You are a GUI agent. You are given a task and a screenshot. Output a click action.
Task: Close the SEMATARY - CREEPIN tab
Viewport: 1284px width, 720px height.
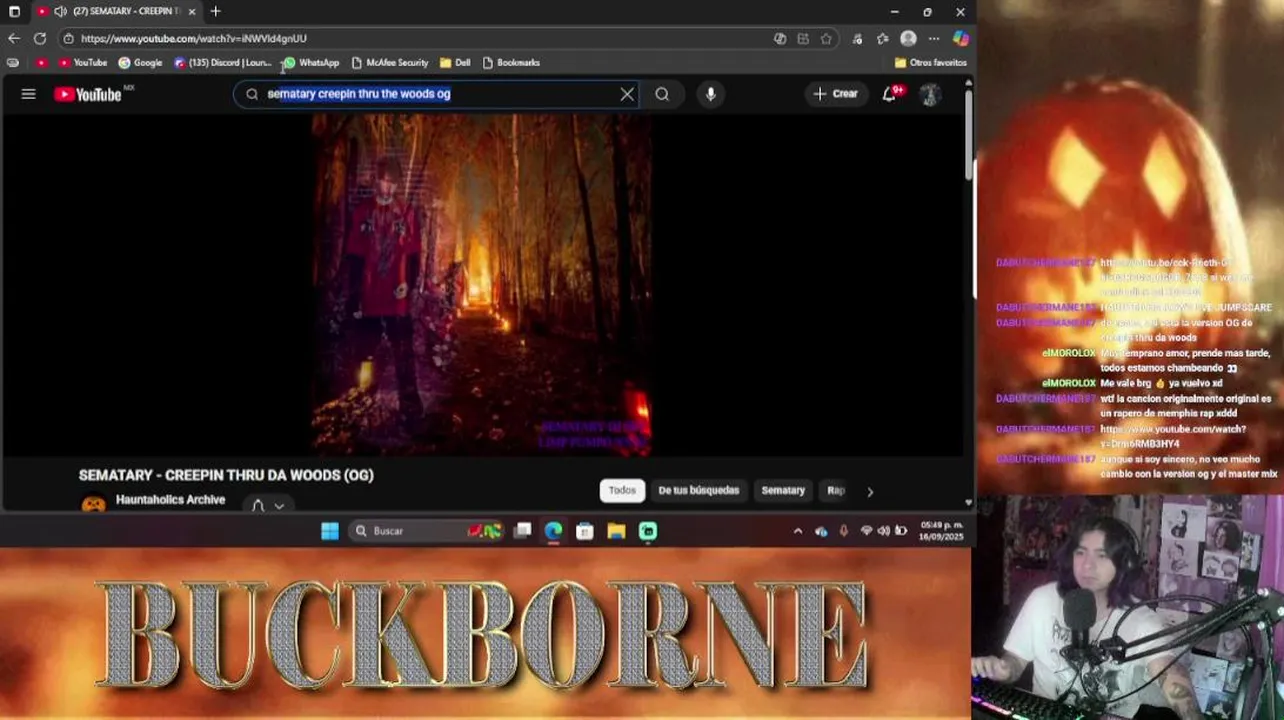[x=191, y=11]
